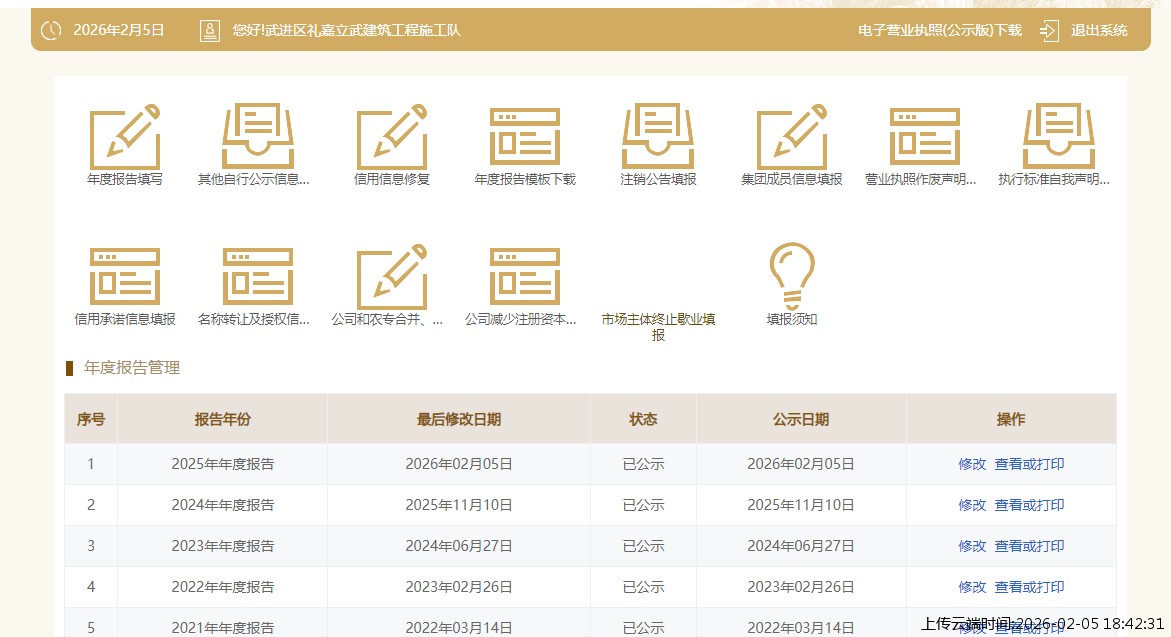Click the 填报须知 lightbulb icon

791,276
